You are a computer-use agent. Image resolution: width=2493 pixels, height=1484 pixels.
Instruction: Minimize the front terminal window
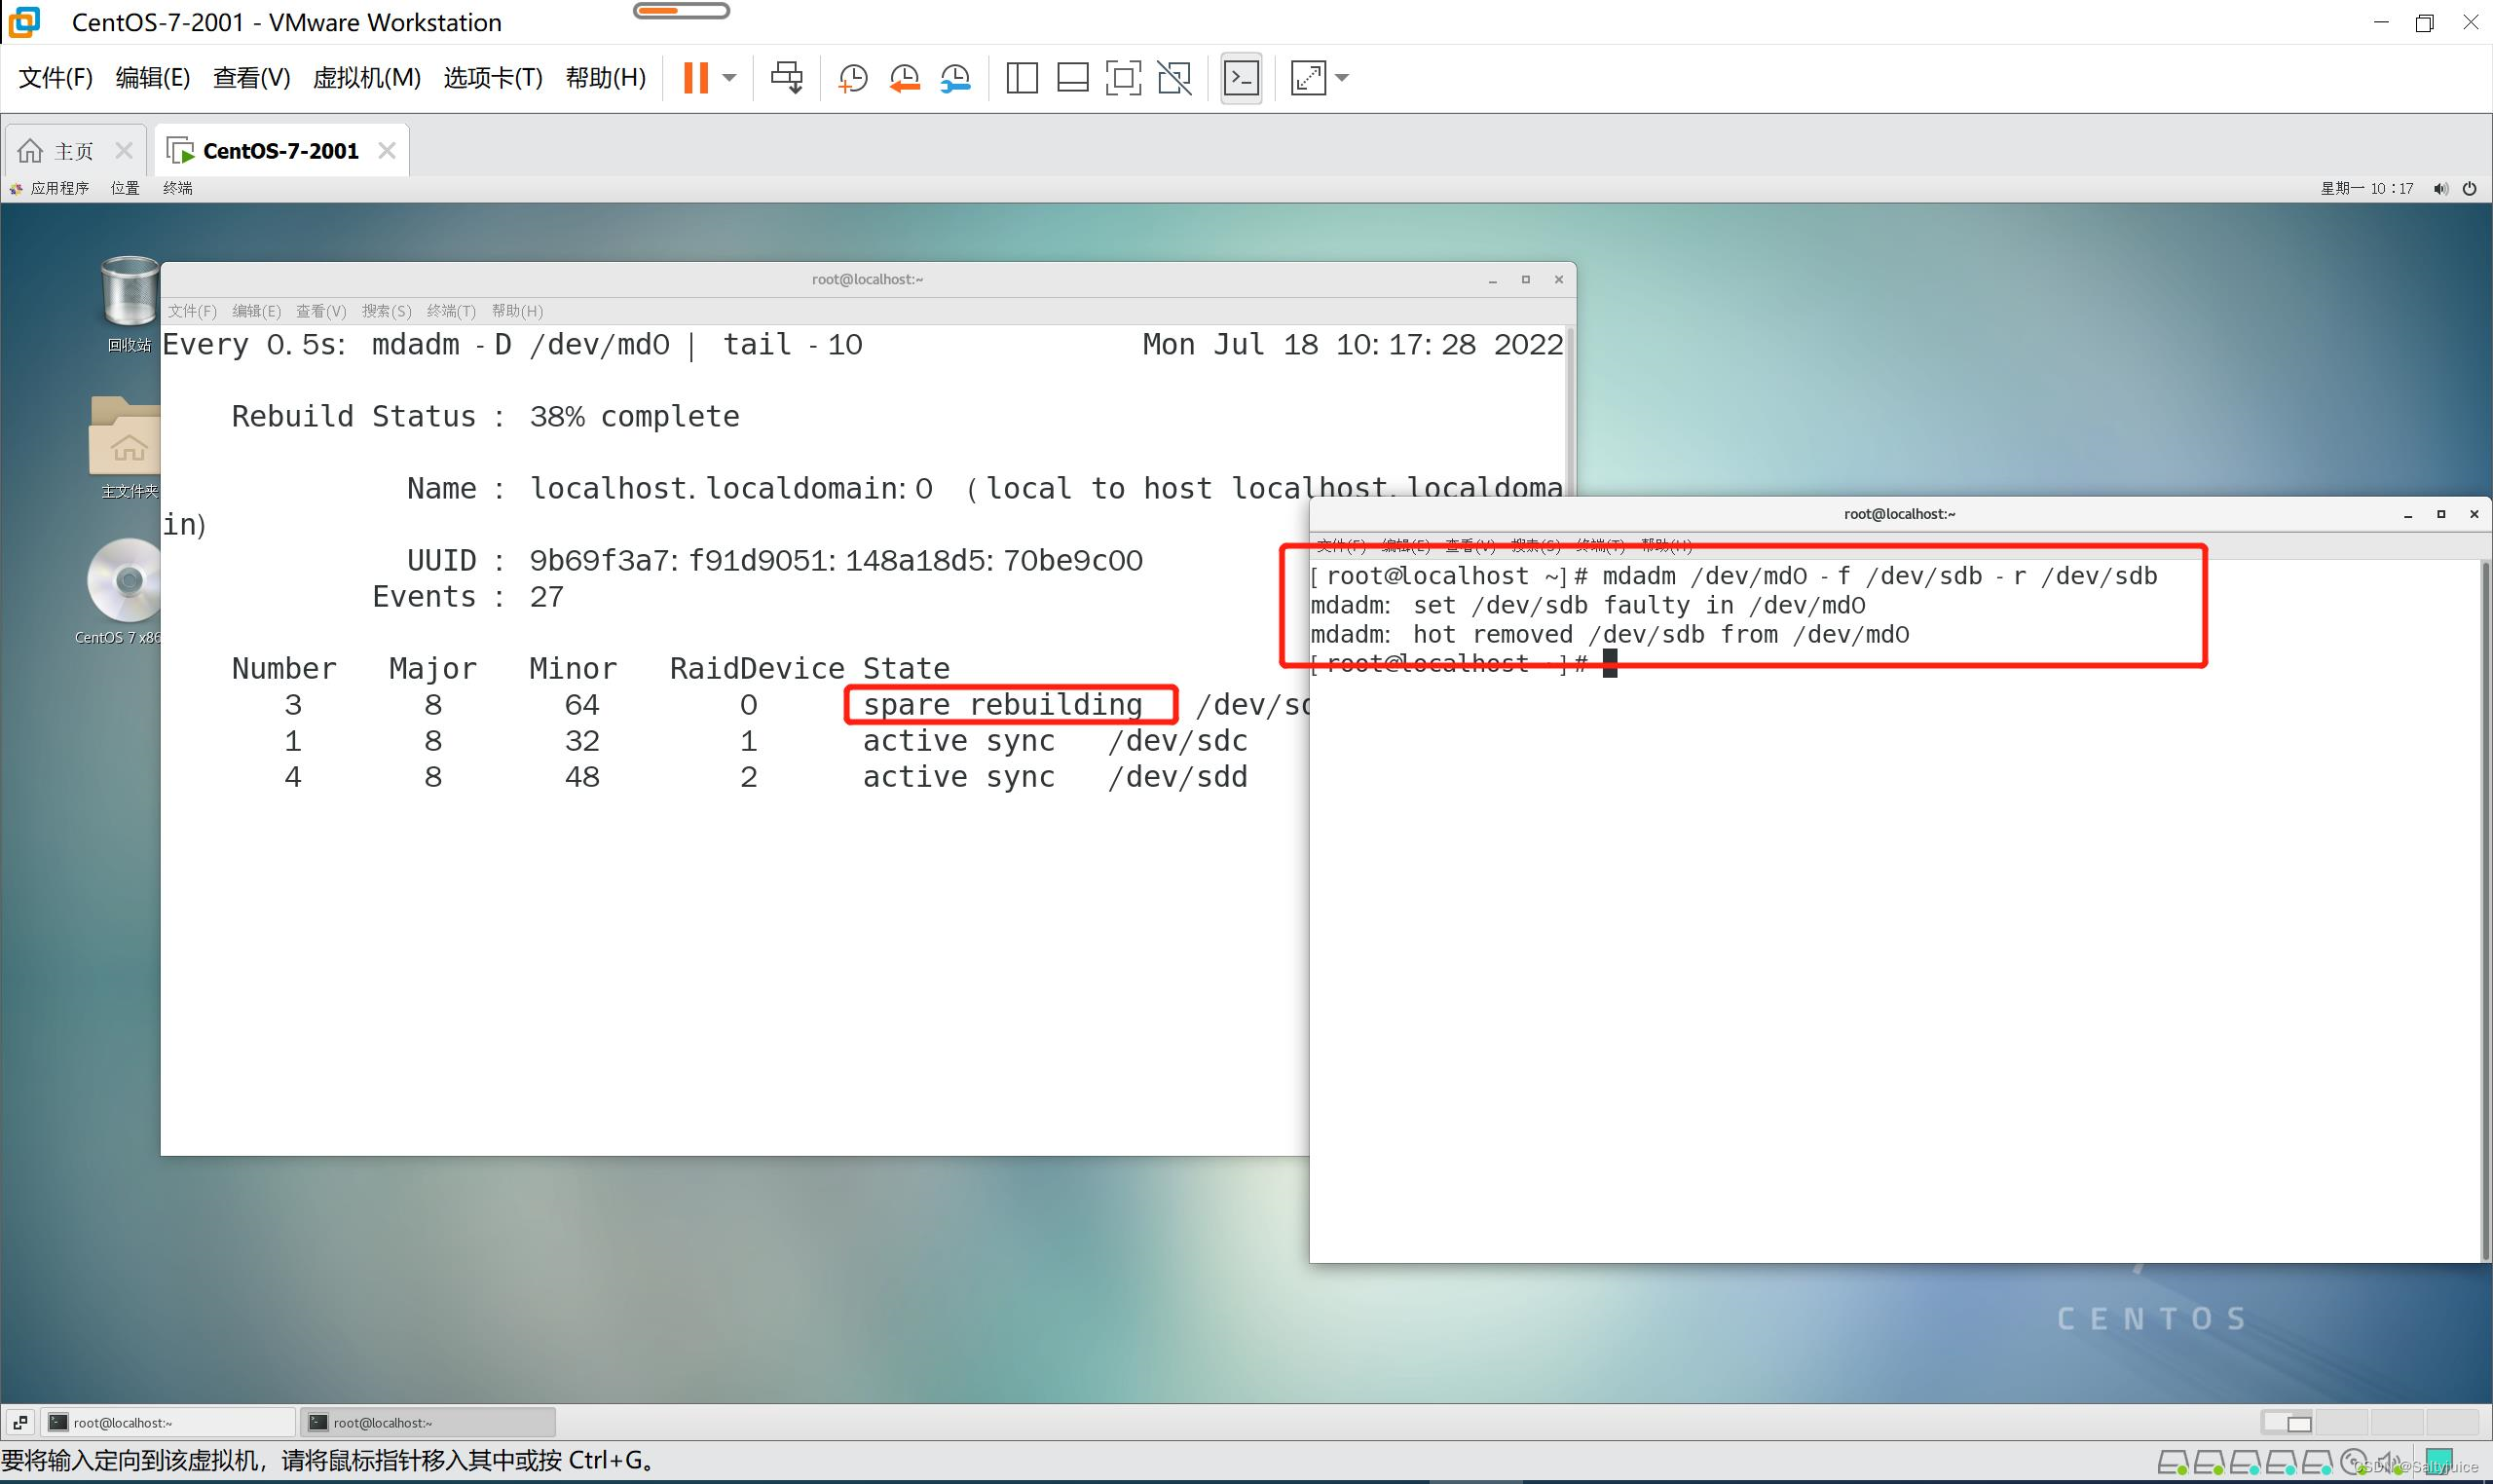point(2408,515)
